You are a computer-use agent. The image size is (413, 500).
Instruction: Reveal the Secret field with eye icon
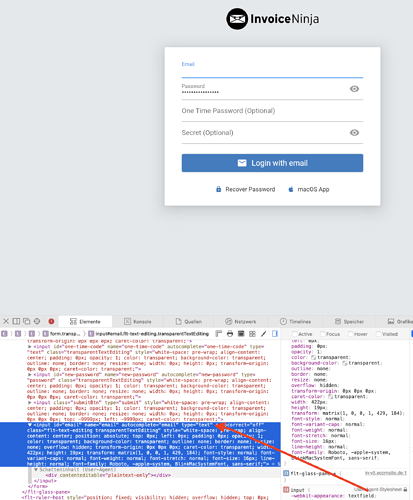[354, 133]
